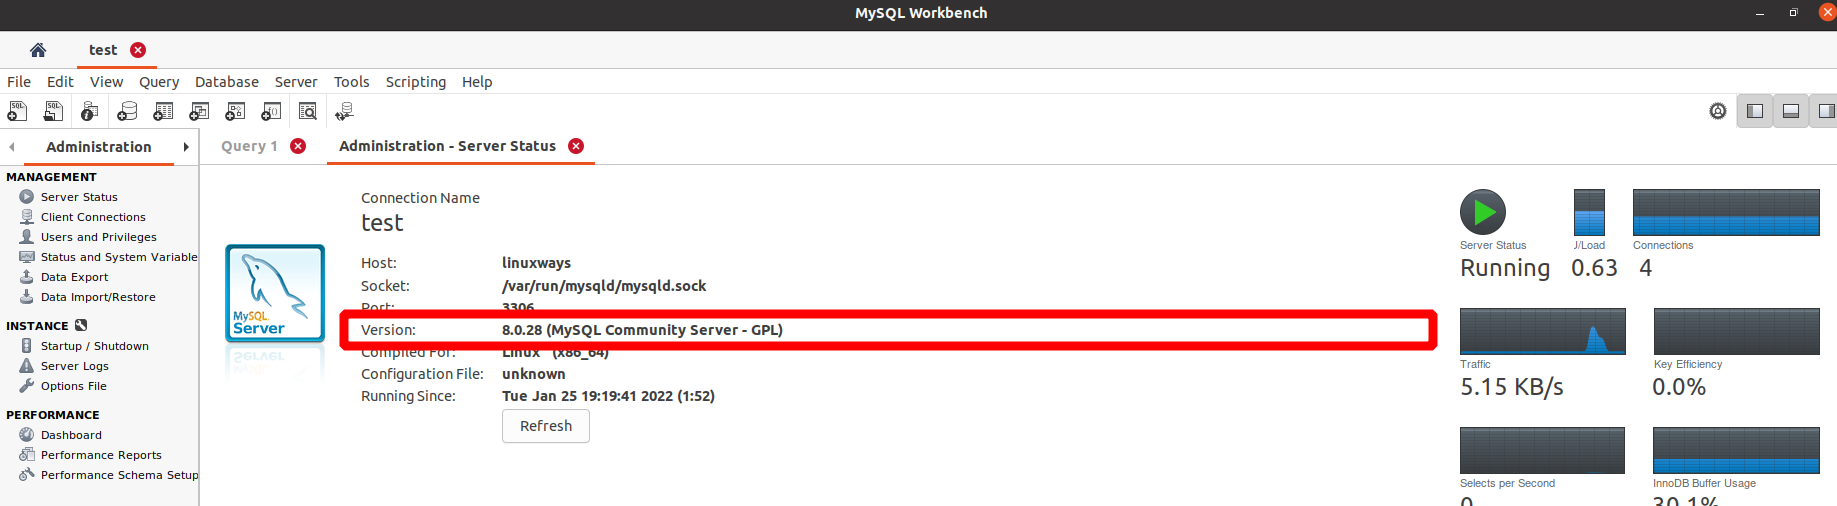Screen dimensions: 1837x506
Task: Toggle the left sidebar panel
Action: (1755, 111)
